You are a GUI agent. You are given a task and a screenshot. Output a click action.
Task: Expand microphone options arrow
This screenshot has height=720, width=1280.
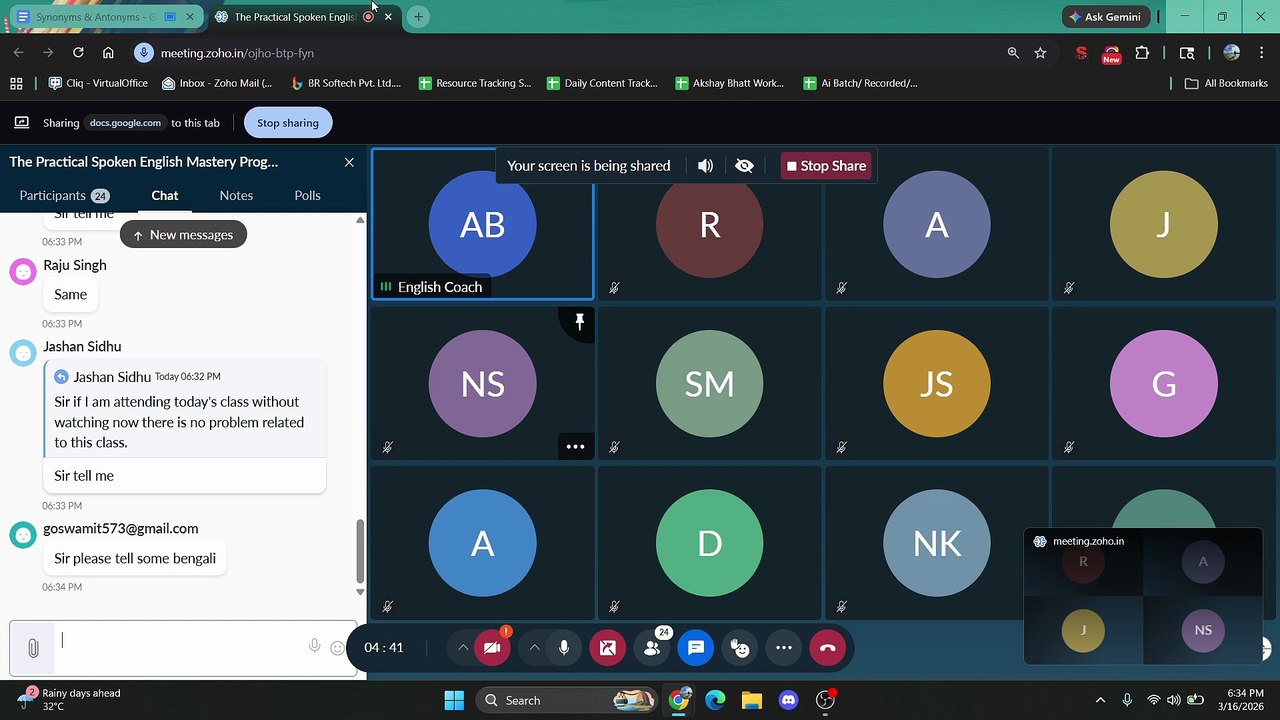pyautogui.click(x=534, y=648)
